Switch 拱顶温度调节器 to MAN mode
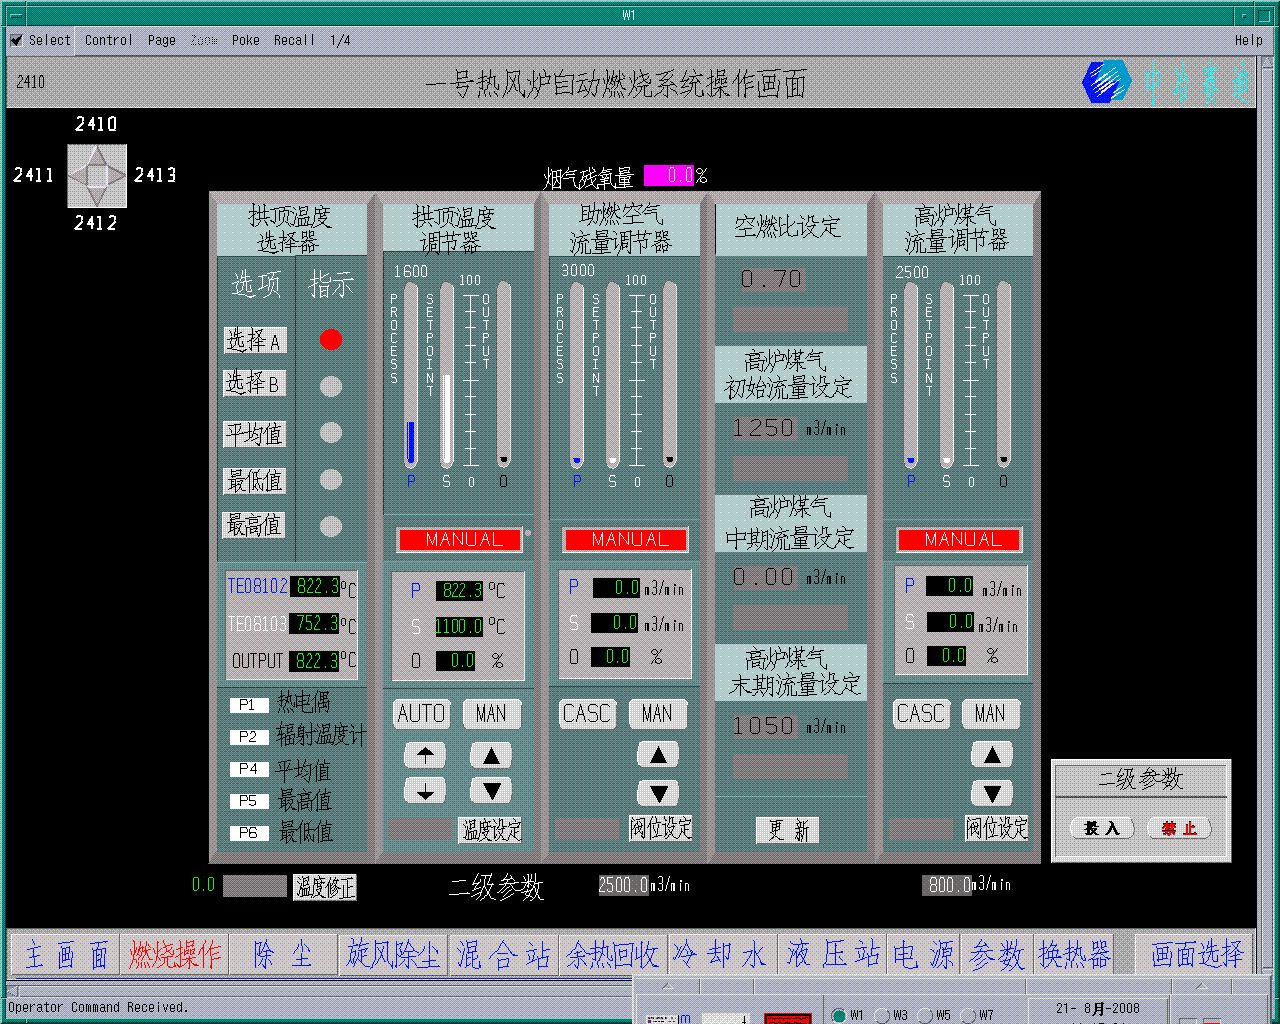1280x1024 pixels. 491,713
